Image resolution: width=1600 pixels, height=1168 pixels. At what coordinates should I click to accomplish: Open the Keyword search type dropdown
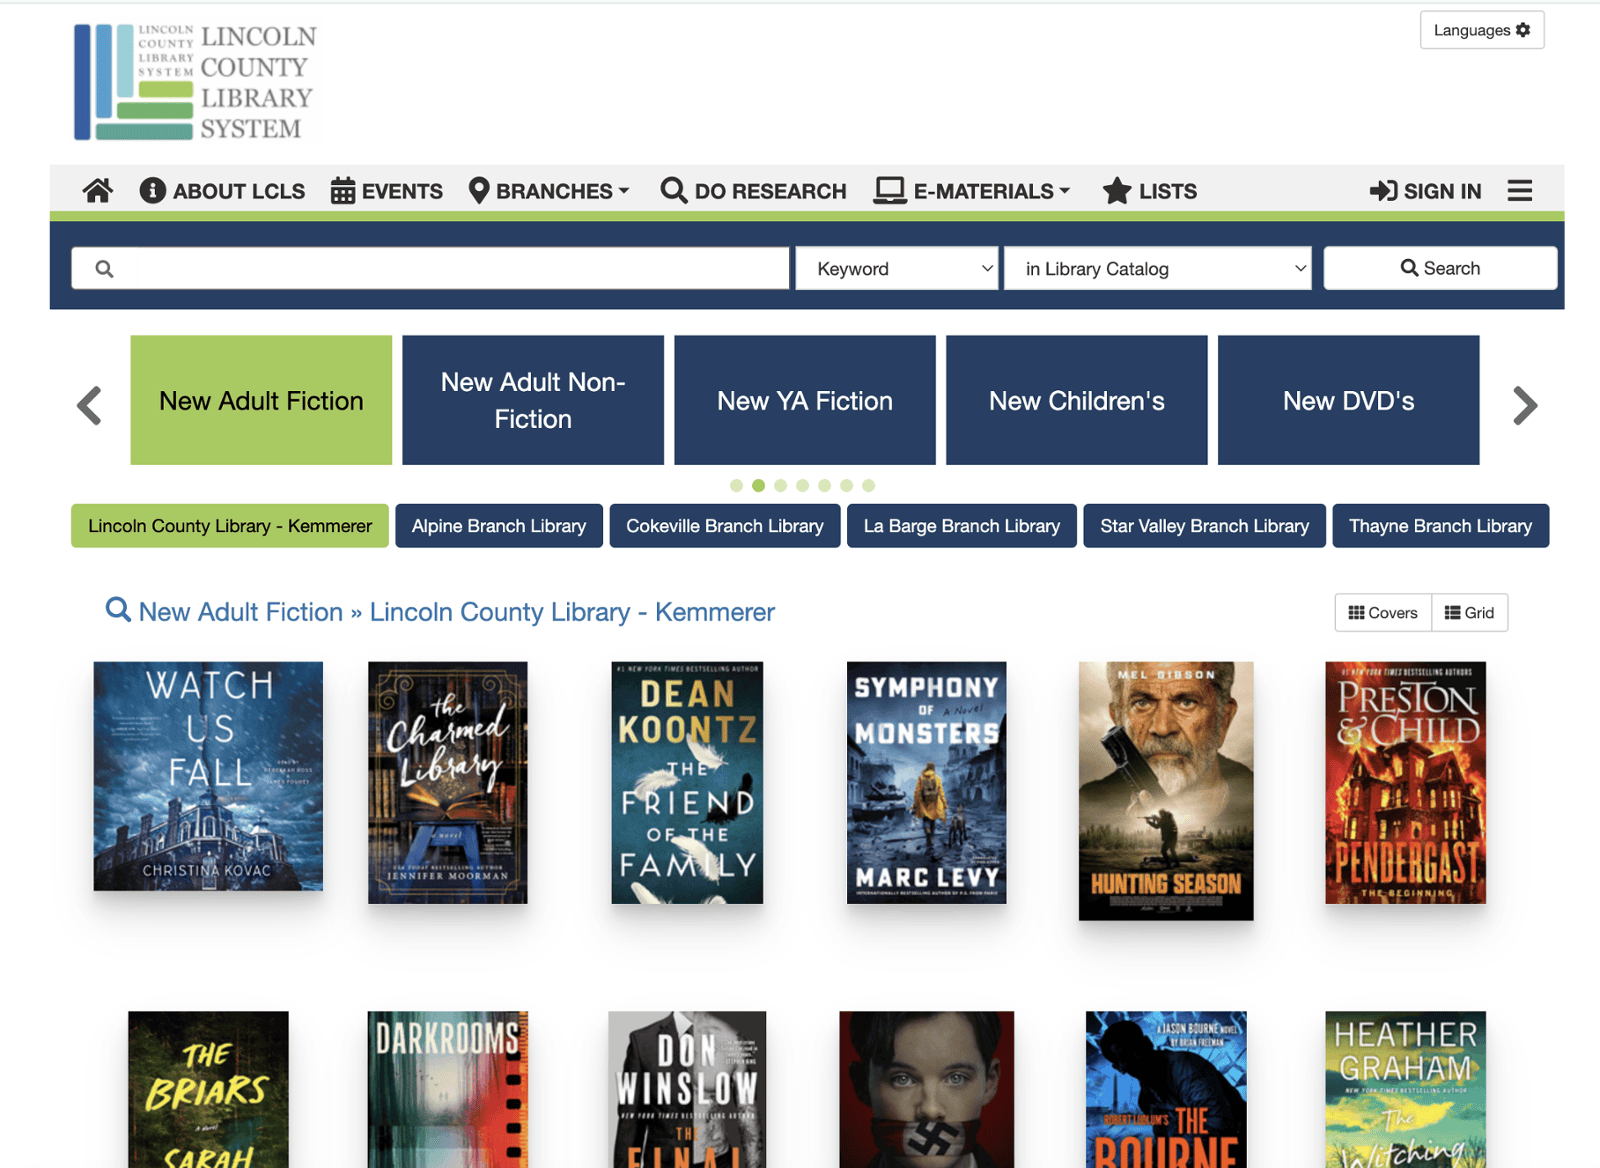(897, 268)
